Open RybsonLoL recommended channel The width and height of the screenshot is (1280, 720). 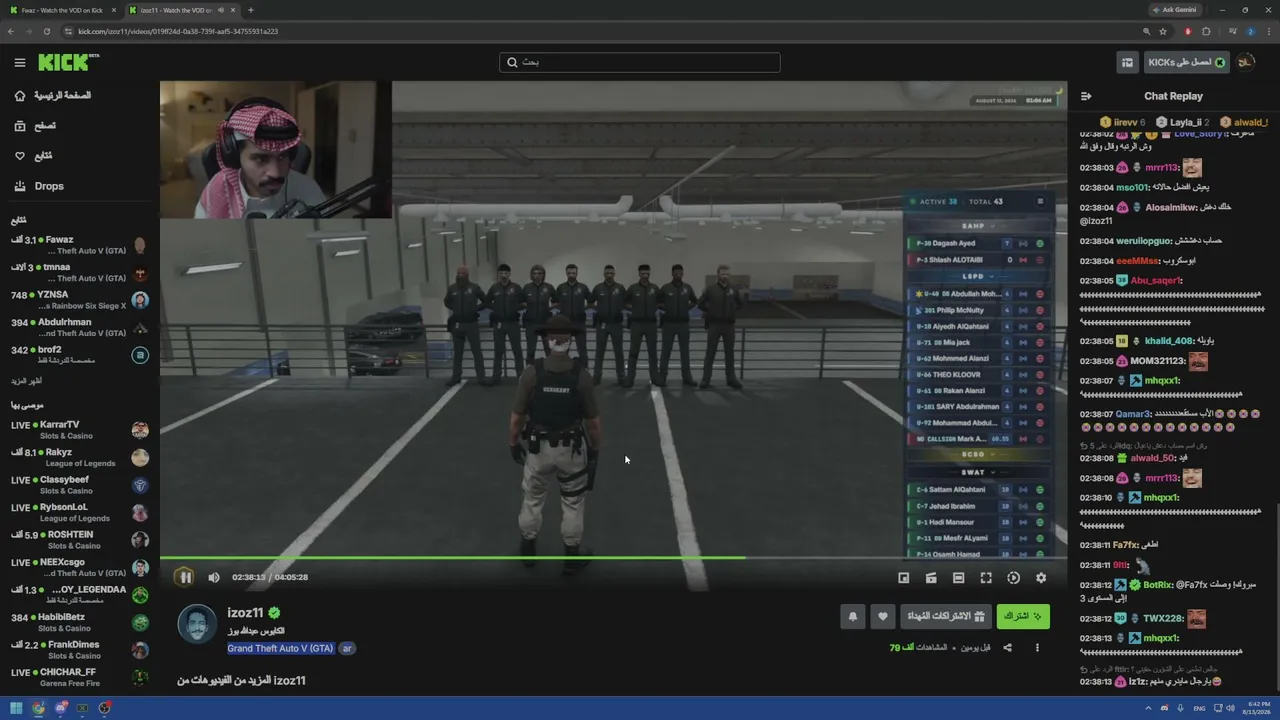(80, 512)
